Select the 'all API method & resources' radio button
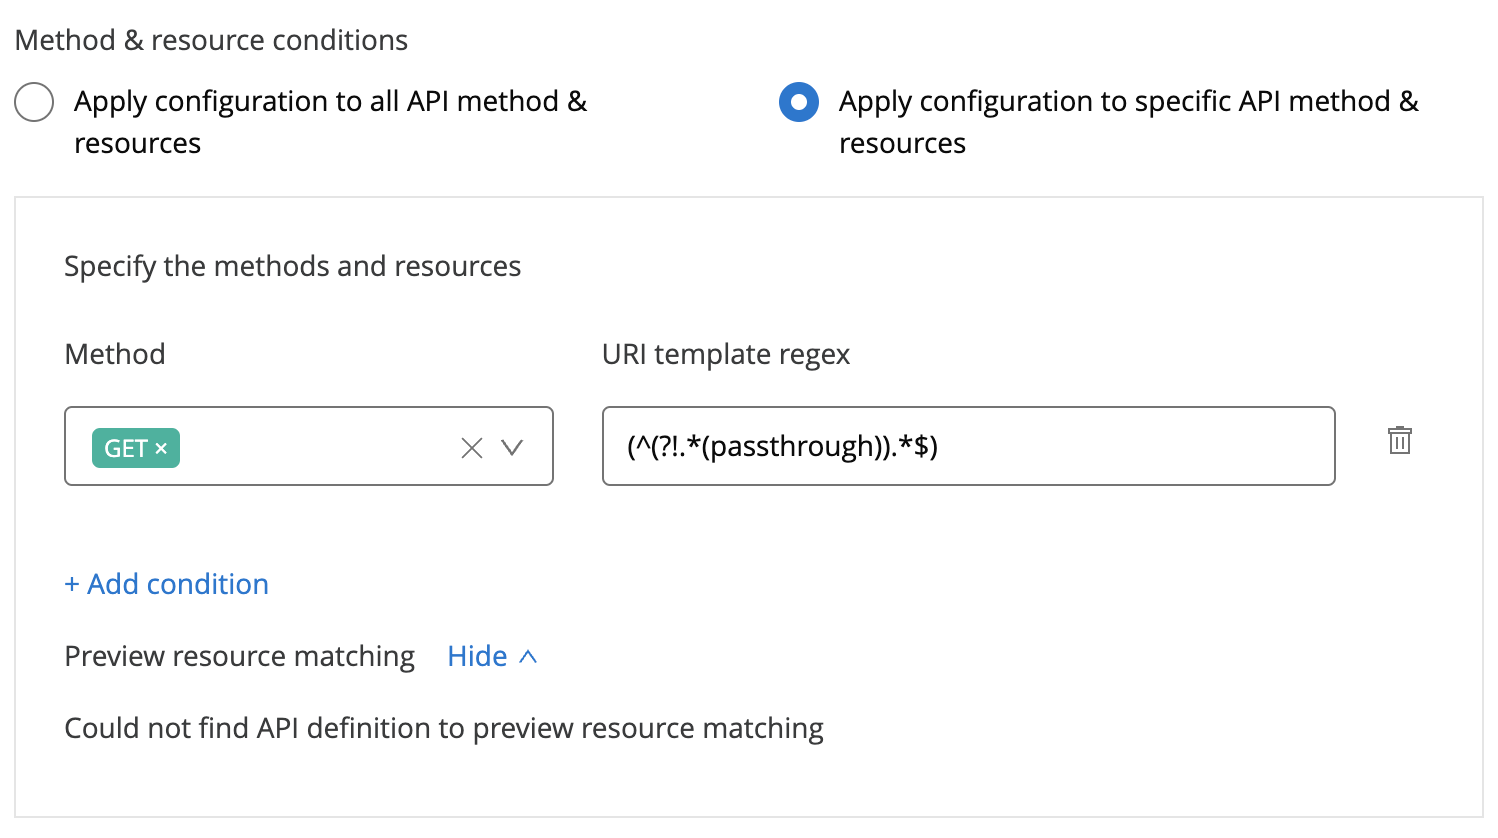 pos(34,102)
